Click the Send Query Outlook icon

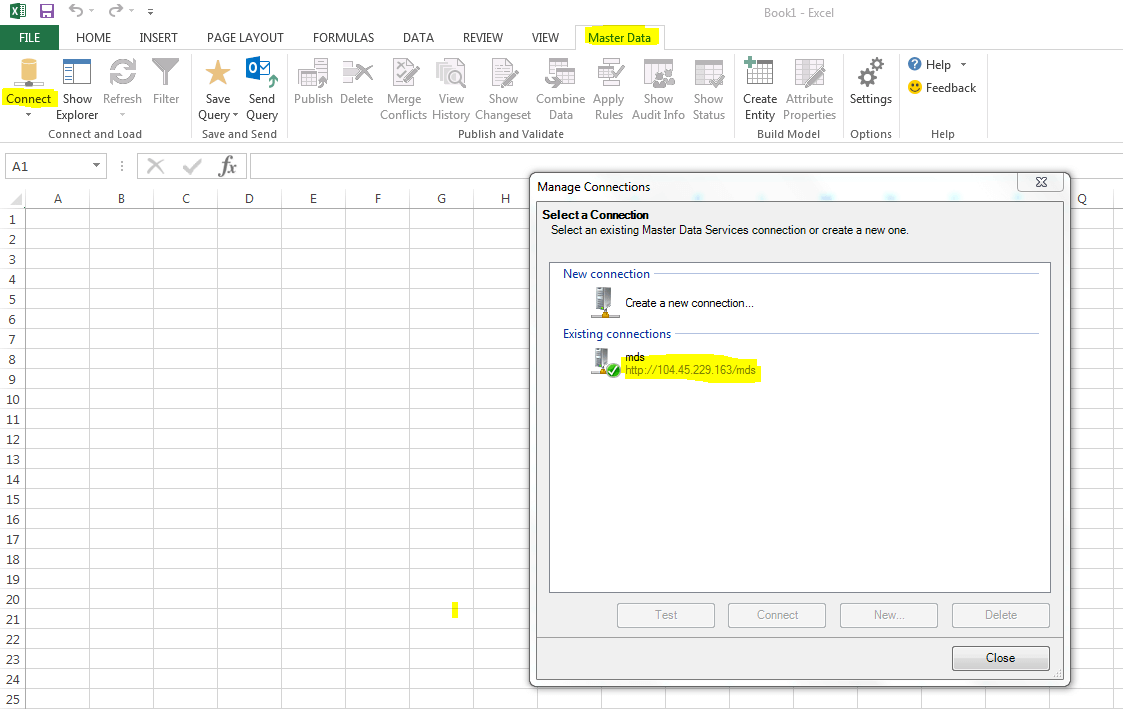pyautogui.click(x=261, y=72)
